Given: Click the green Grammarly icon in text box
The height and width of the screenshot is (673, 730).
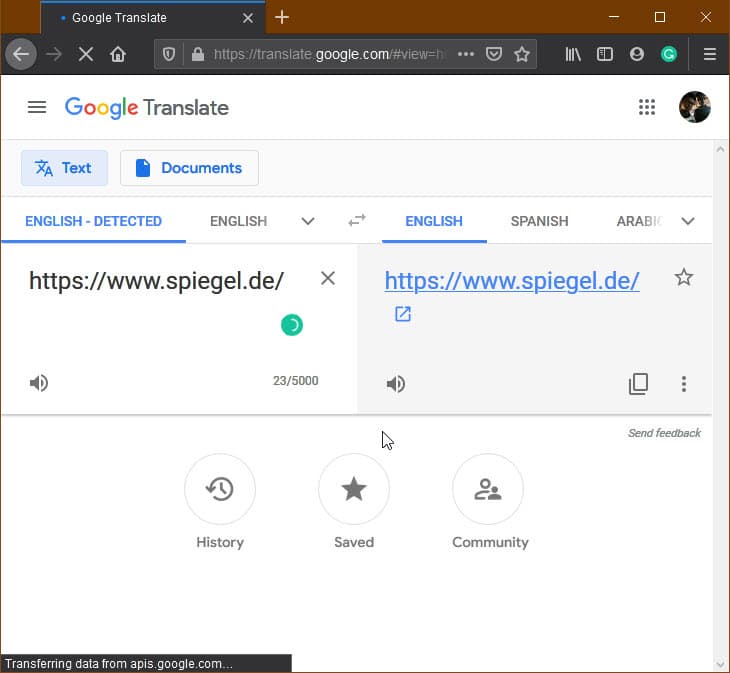Looking at the screenshot, I should [x=292, y=325].
